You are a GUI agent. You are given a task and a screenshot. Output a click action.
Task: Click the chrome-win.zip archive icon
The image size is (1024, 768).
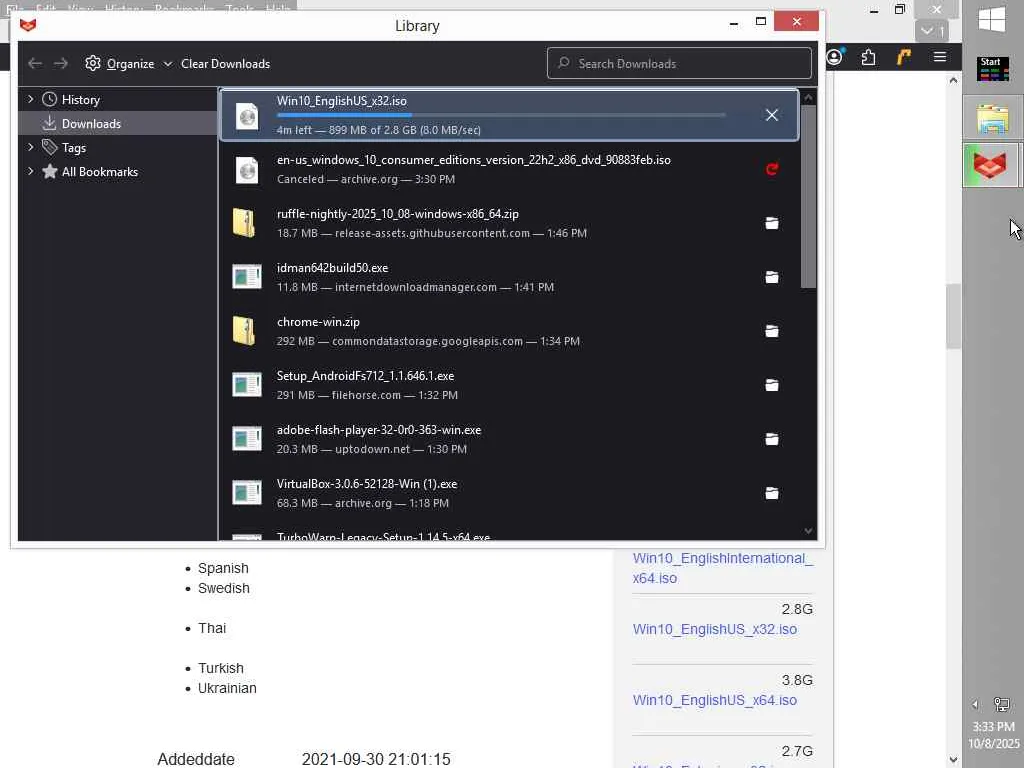244,331
